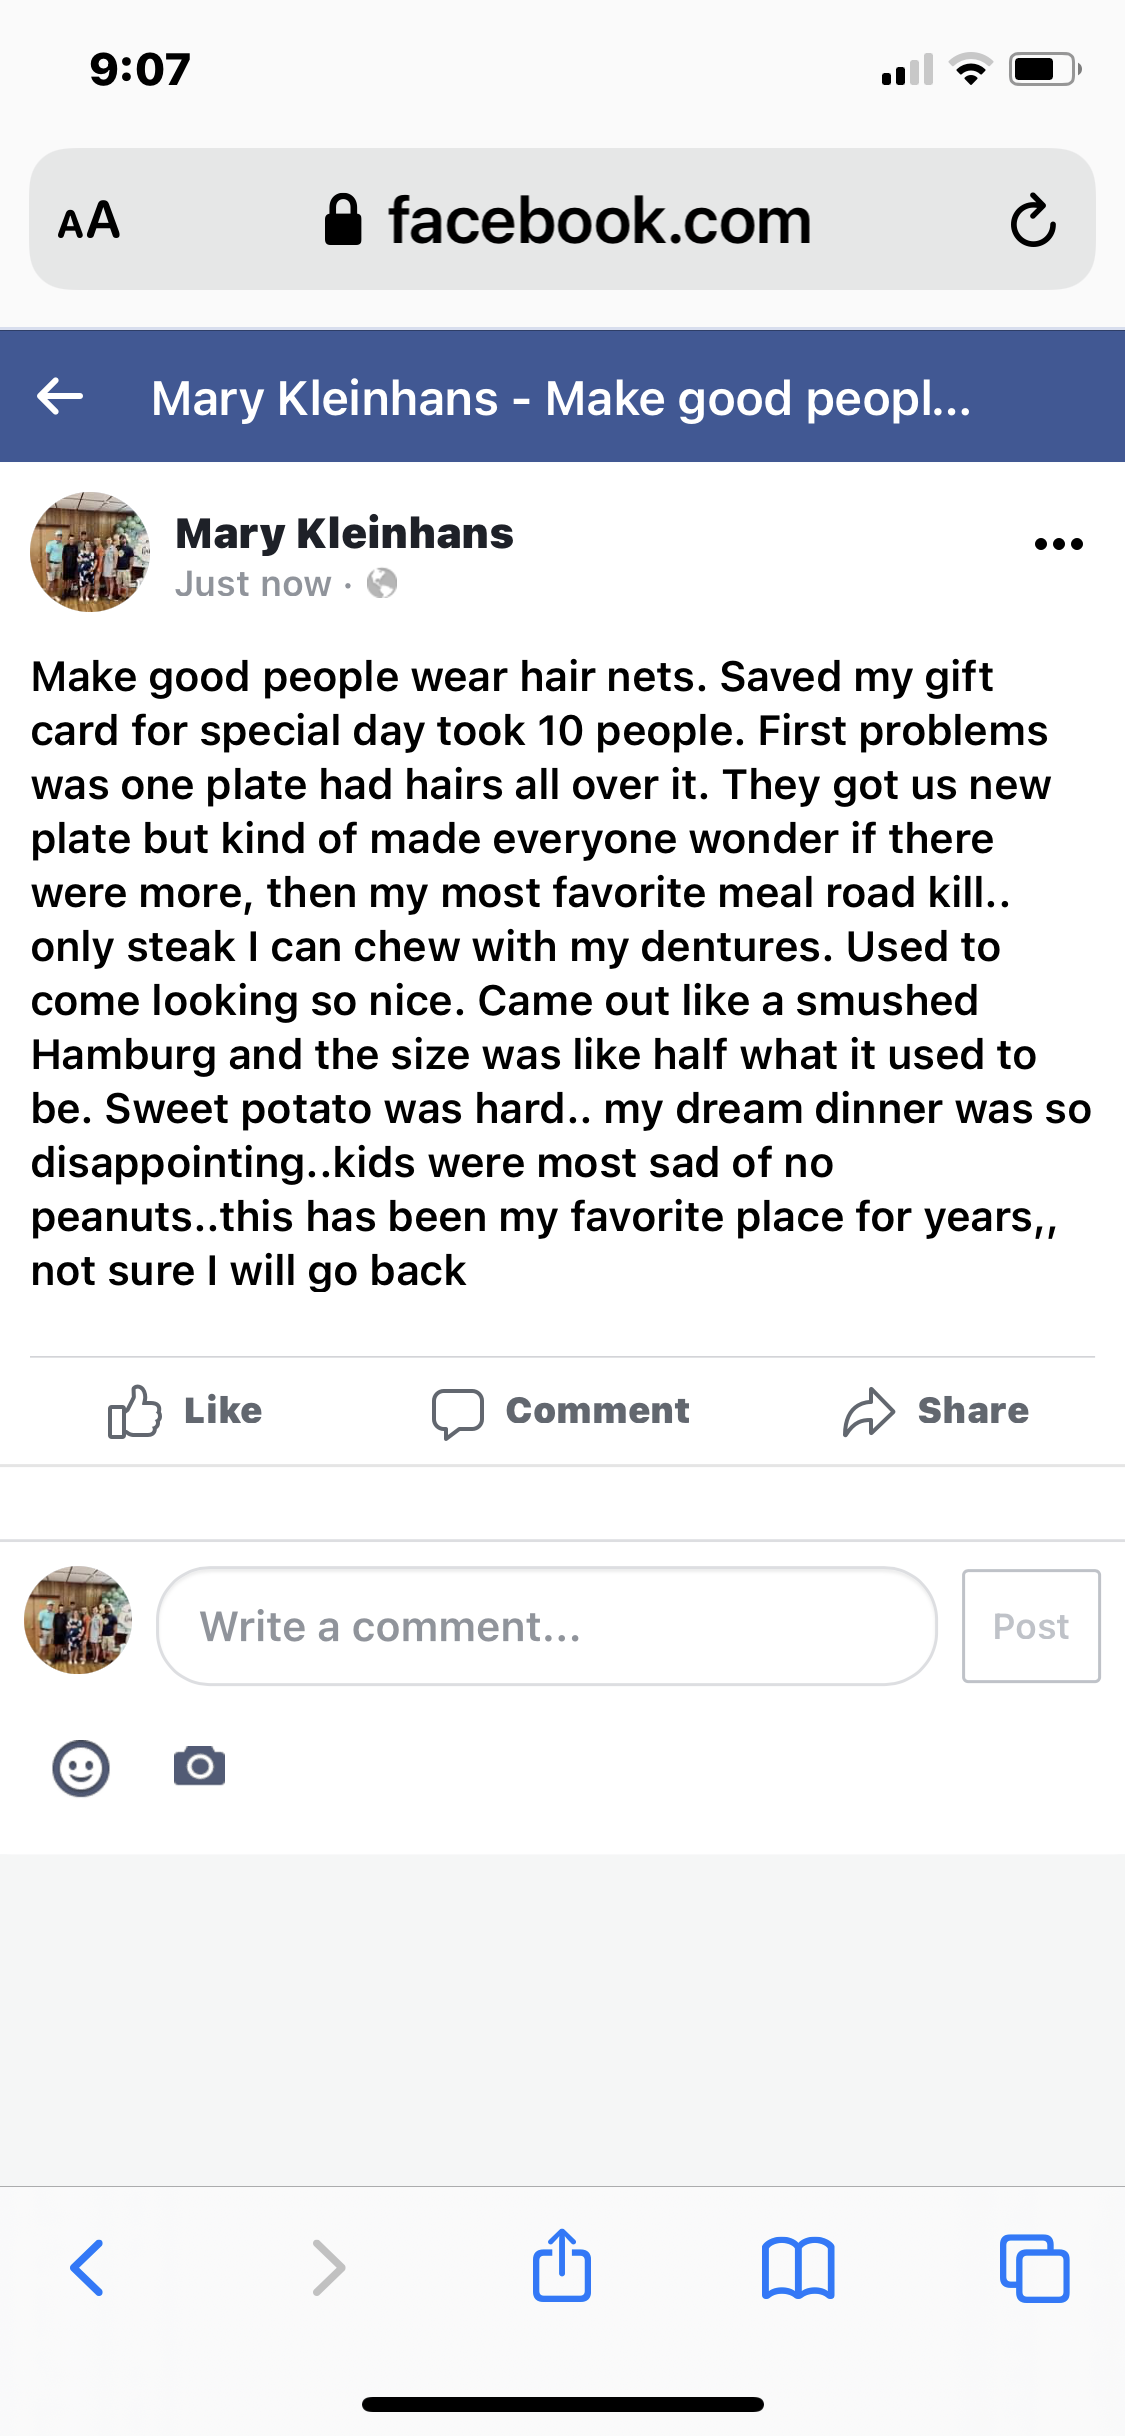Open the Safari share sheet icon
This screenshot has height=2436, width=1125.
[562, 2266]
